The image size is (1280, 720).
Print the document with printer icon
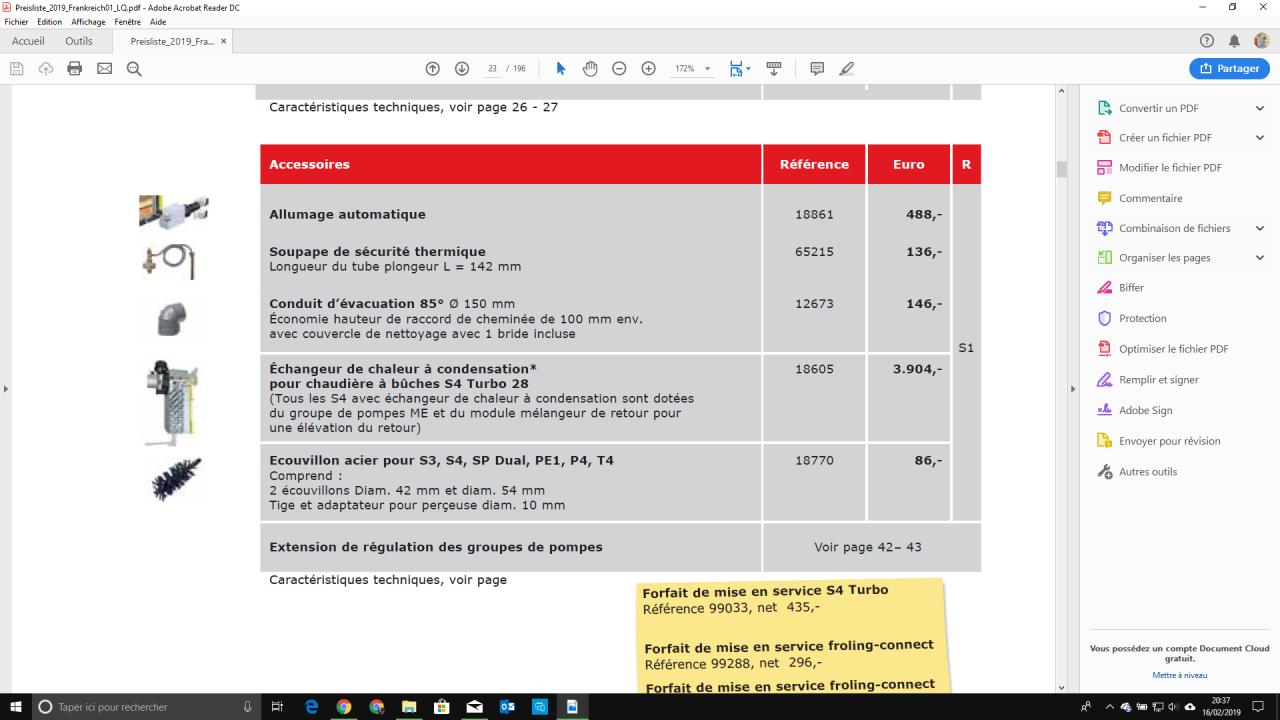(x=74, y=69)
